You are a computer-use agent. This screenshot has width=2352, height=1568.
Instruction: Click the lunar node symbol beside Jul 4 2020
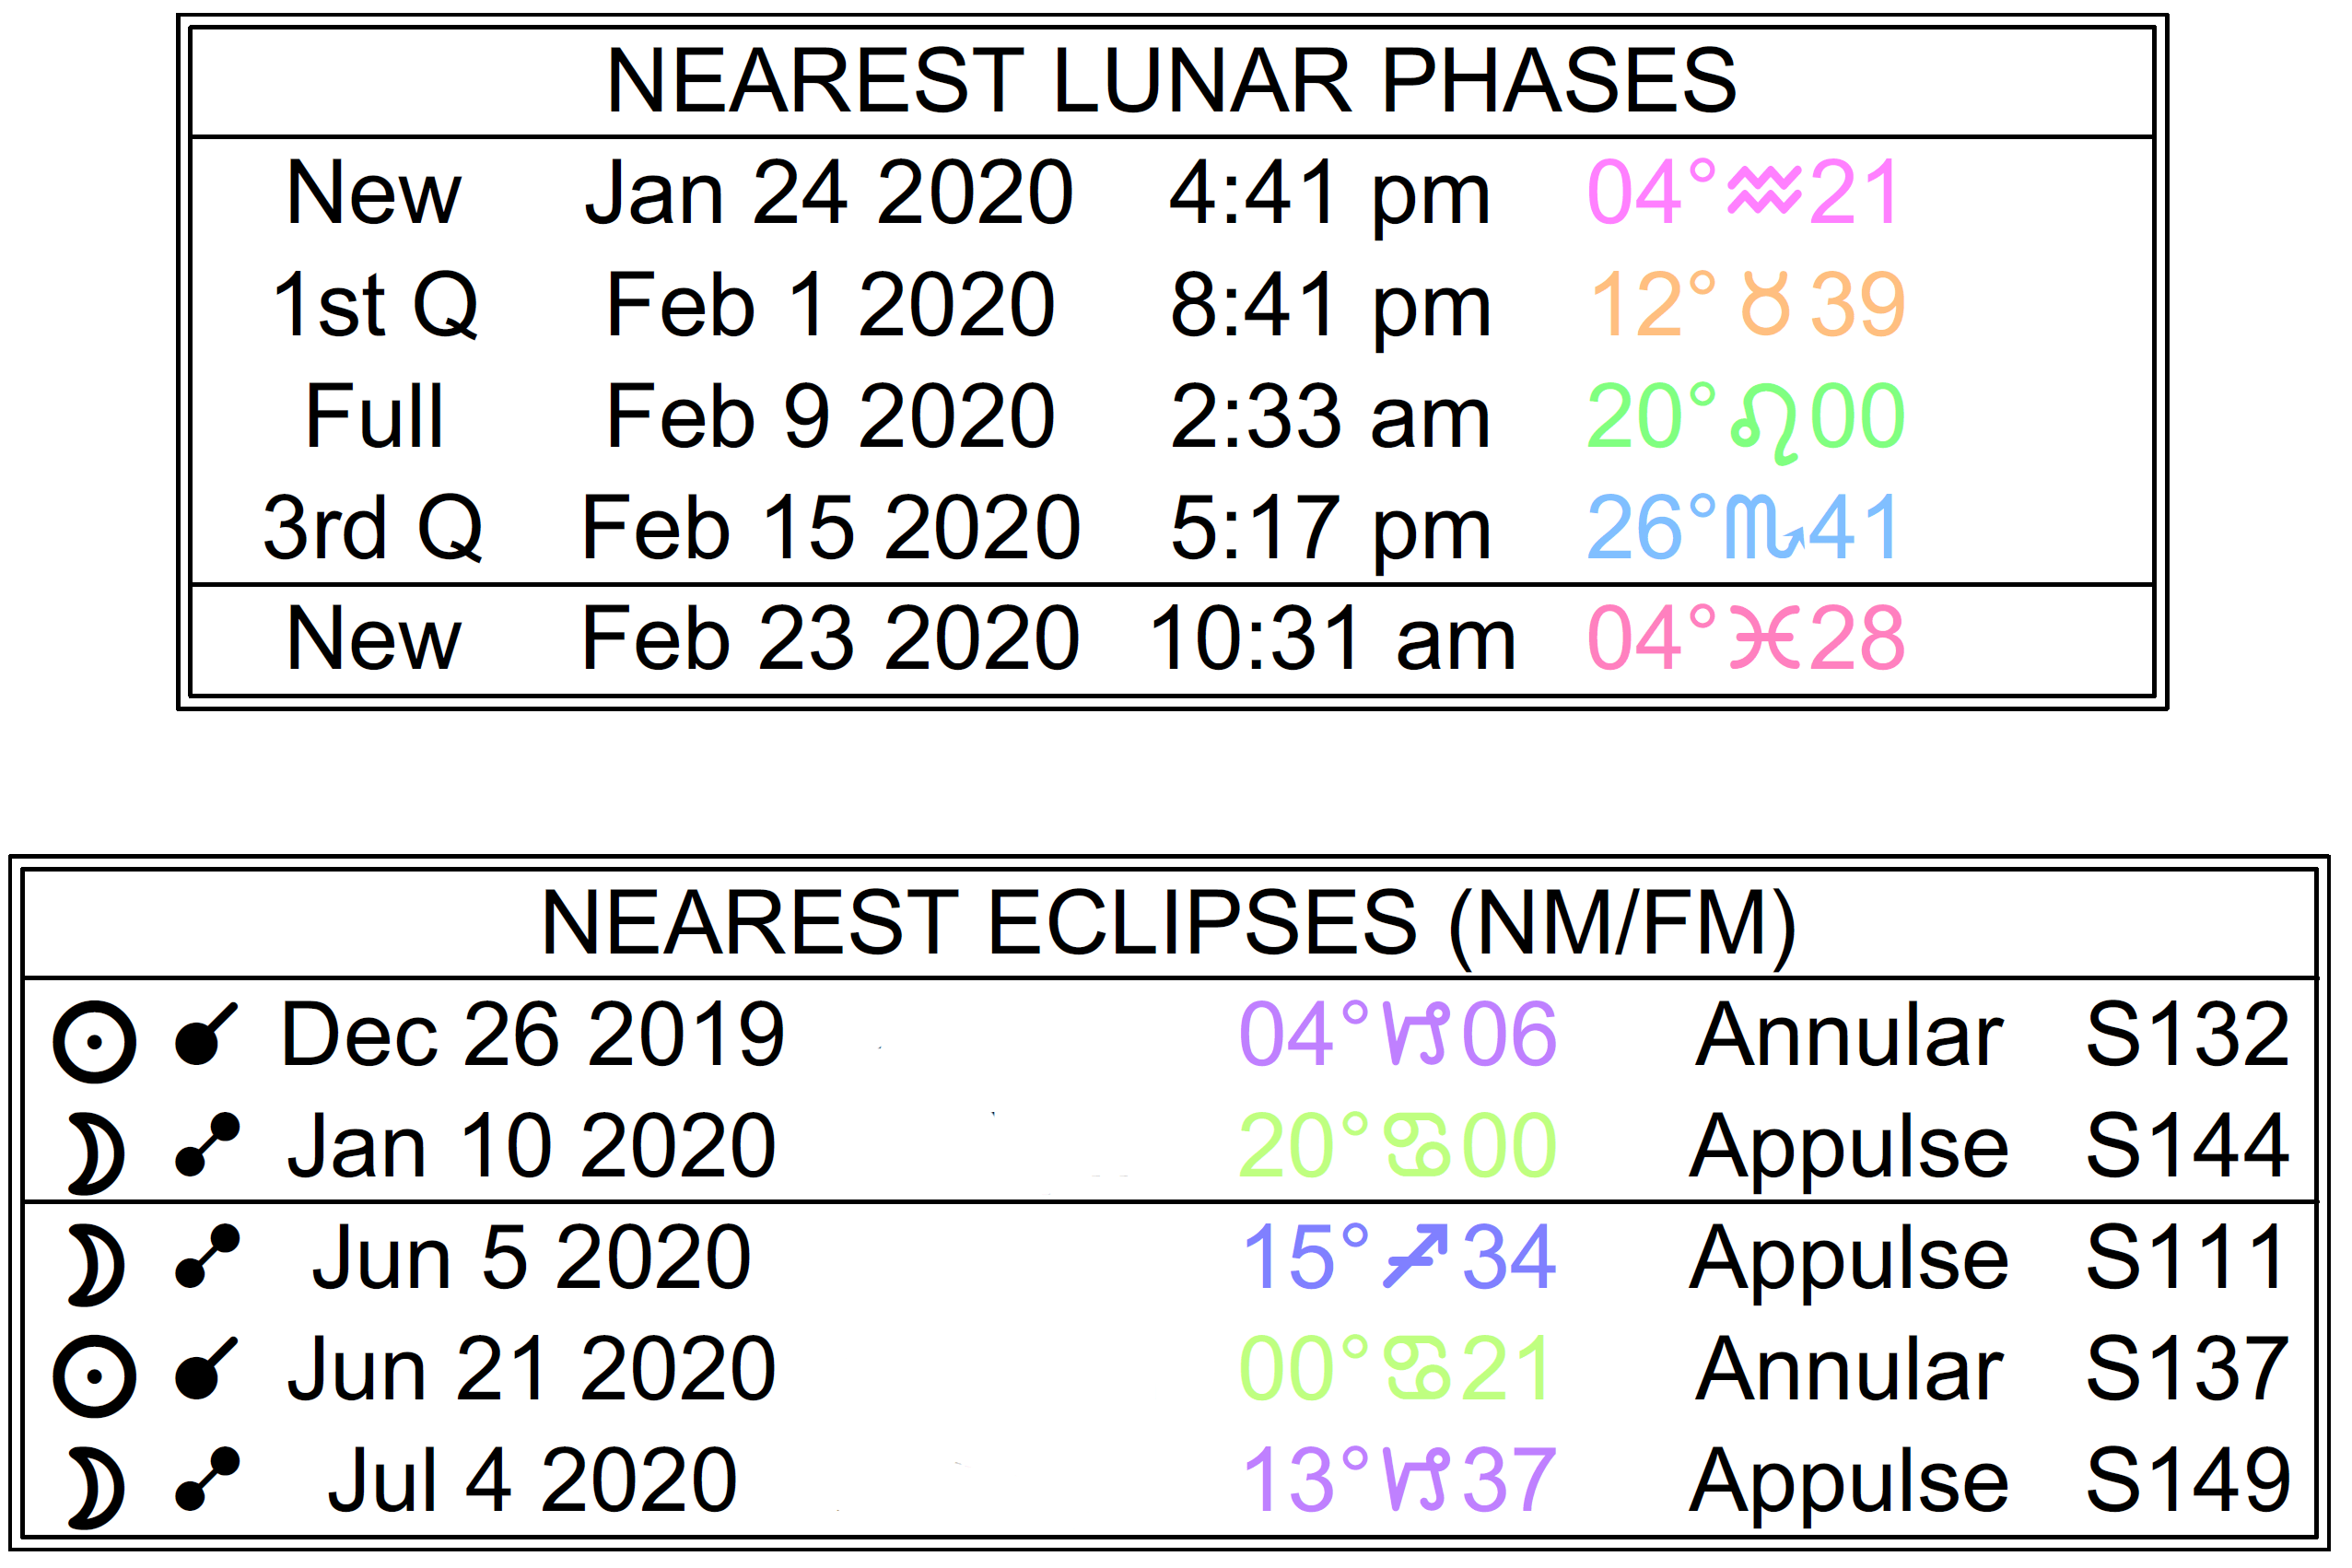[x=207, y=1479]
